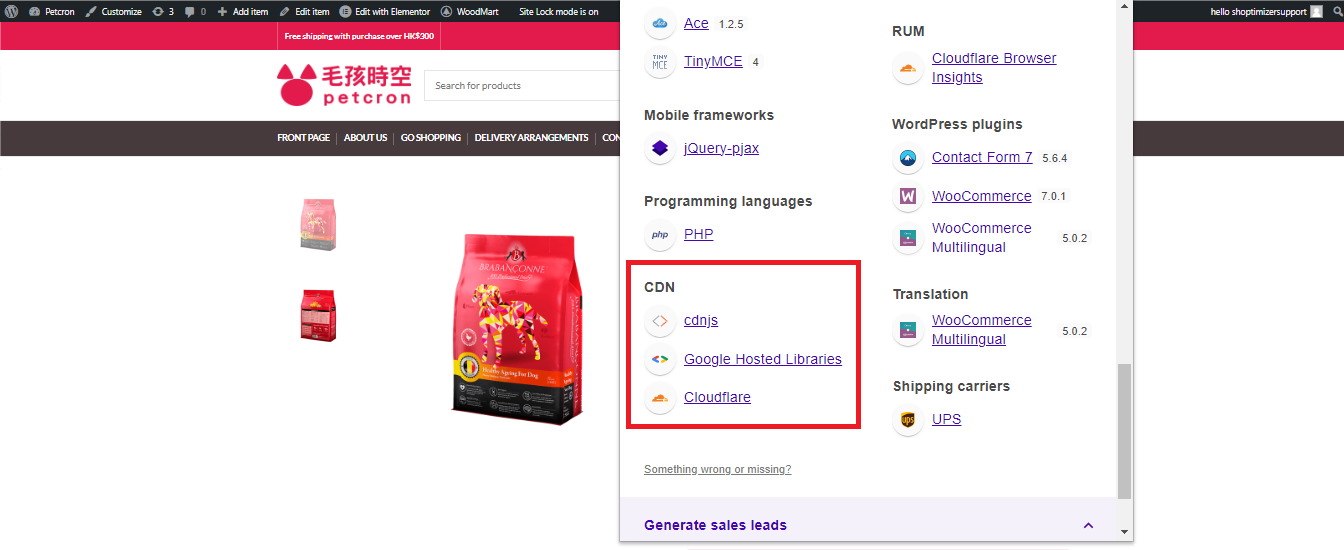This screenshot has height=550, width=1344.
Task: Click the Petcron site logo
Action: (x=344, y=85)
